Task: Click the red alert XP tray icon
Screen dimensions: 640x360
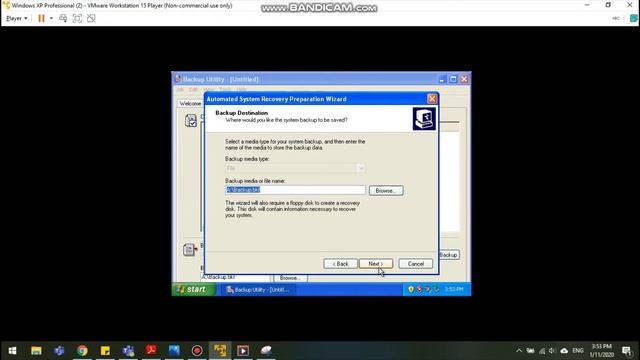Action: (x=419, y=289)
